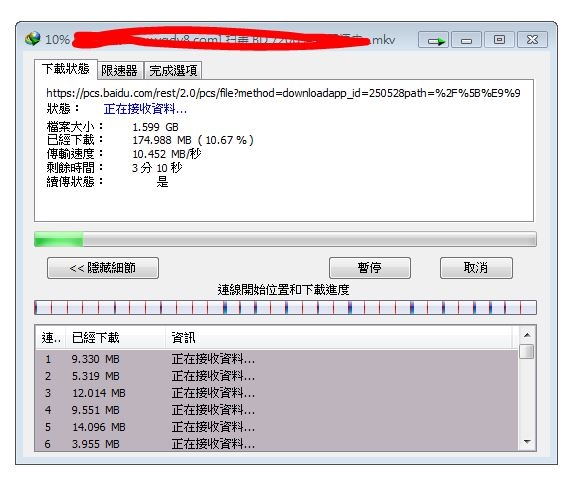The image size is (583, 501).
Task: Select connection row 6 with 3.955 MB
Action: coord(277,443)
